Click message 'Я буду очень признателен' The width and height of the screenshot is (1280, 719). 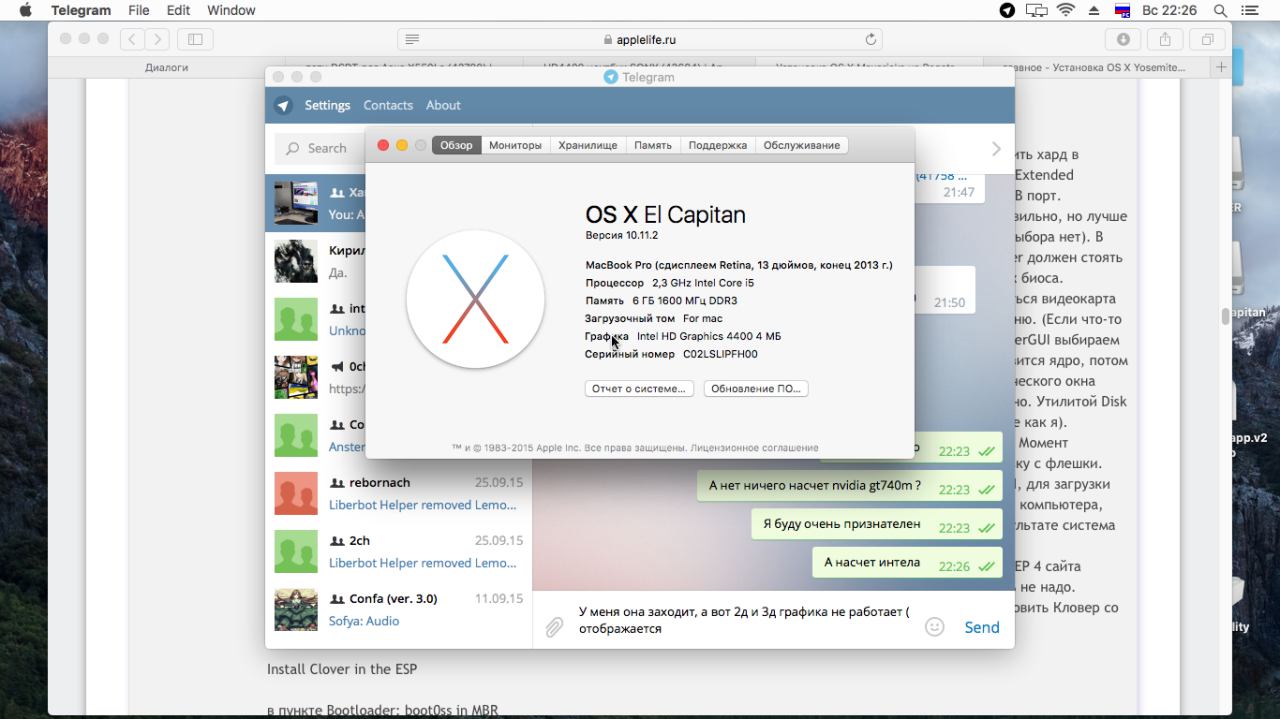(x=877, y=525)
